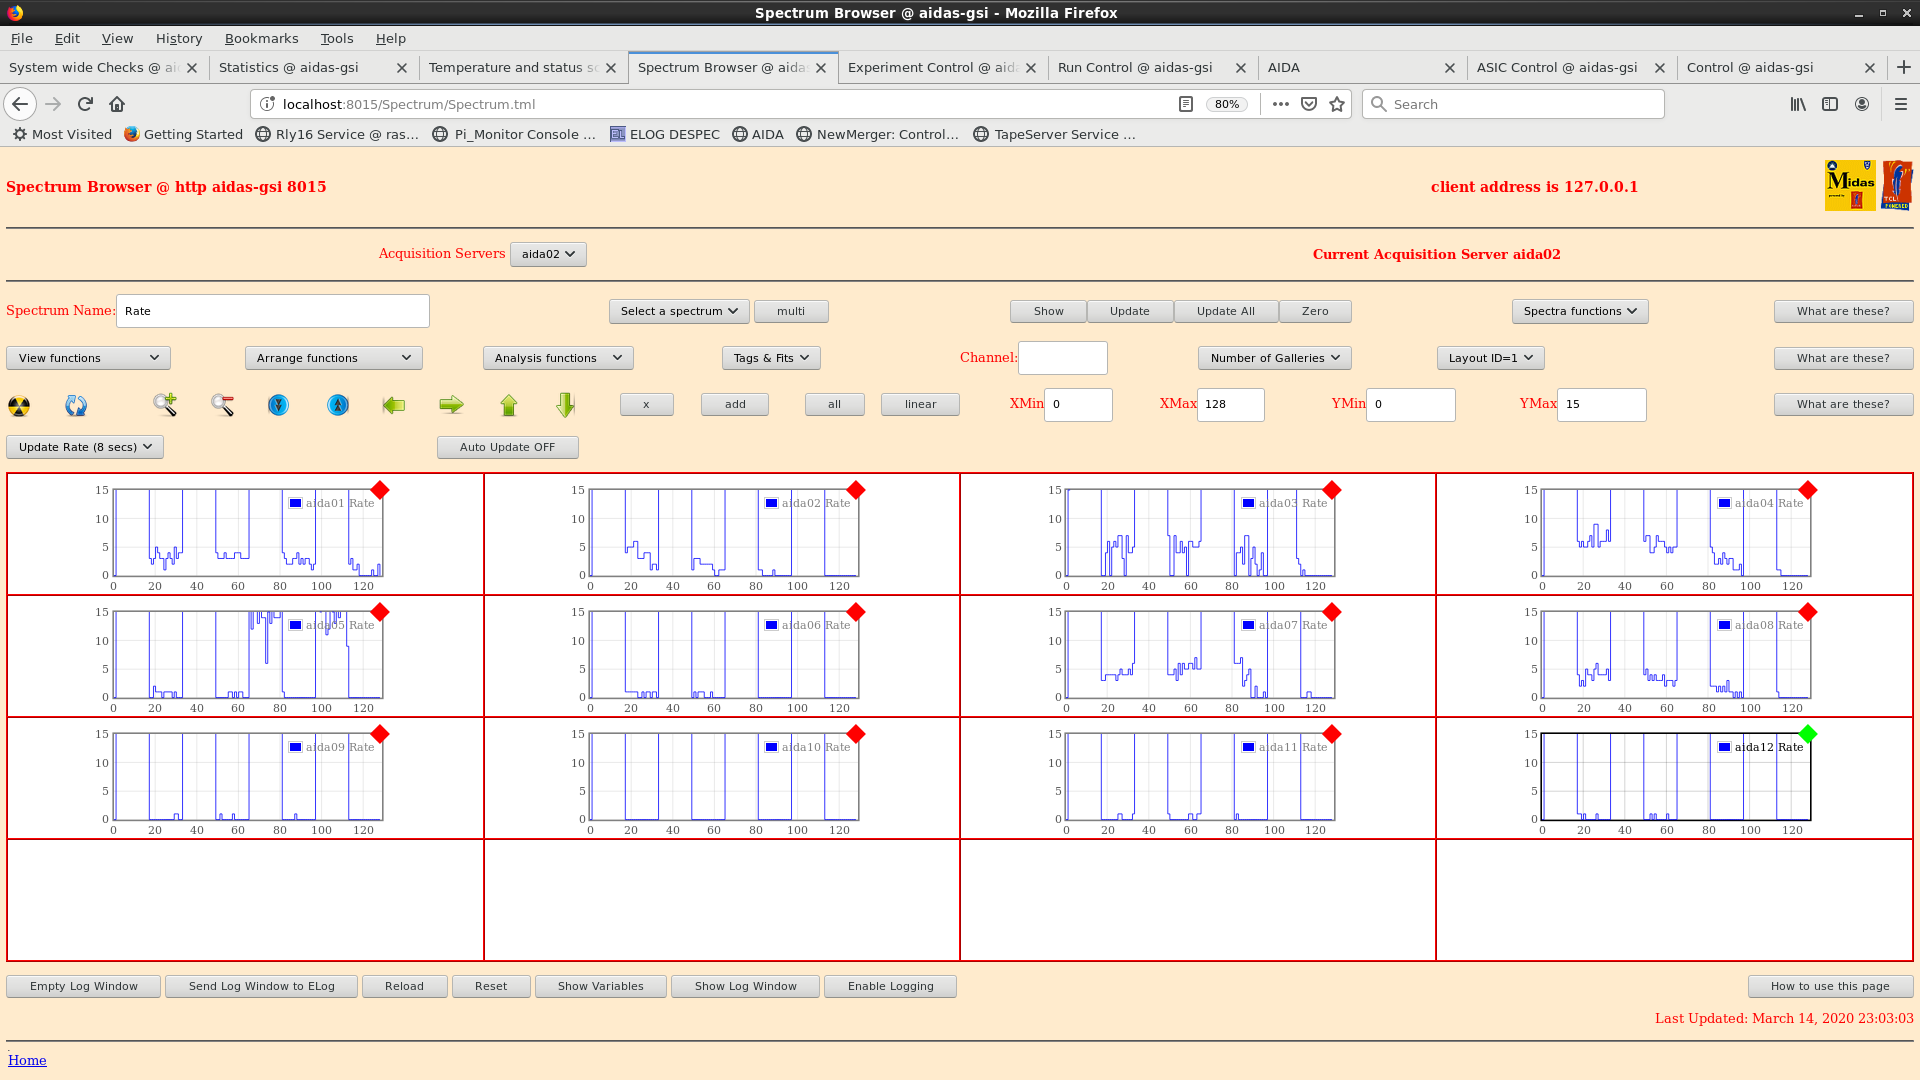Switch to the Run Control tab
The height and width of the screenshot is (1080, 1920).
pos(1135,67)
